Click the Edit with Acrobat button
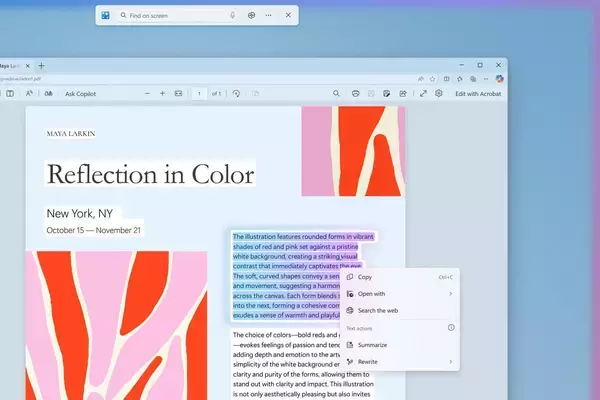600x400 pixels. click(x=478, y=93)
